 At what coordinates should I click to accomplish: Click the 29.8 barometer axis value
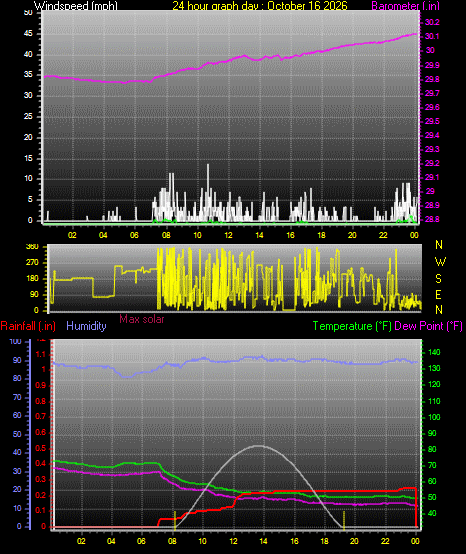[x=432, y=79]
